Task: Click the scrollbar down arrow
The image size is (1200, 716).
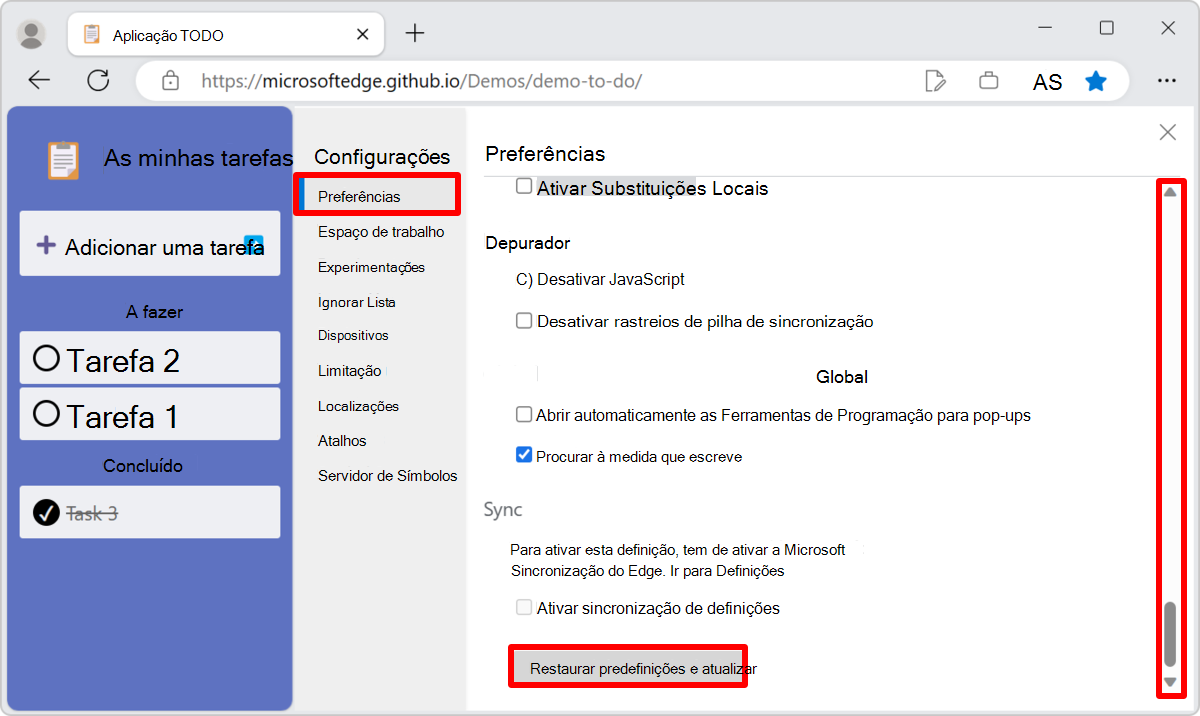Action: [1171, 680]
